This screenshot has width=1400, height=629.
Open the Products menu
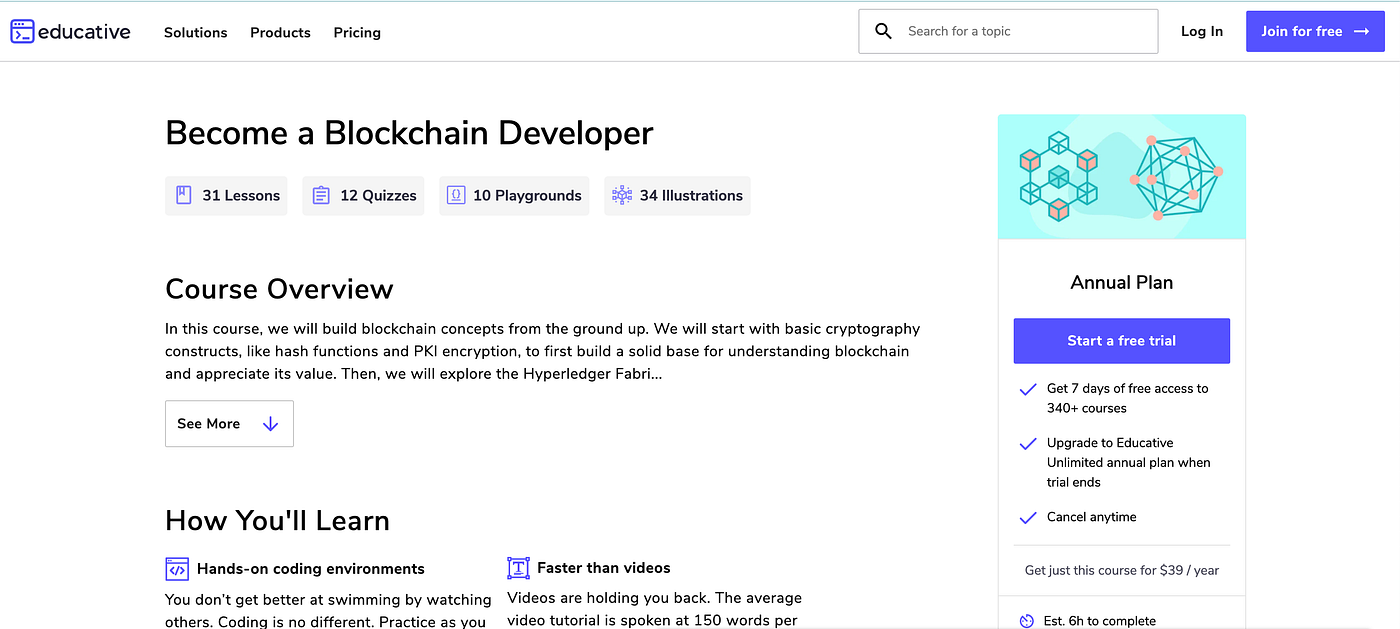[280, 32]
